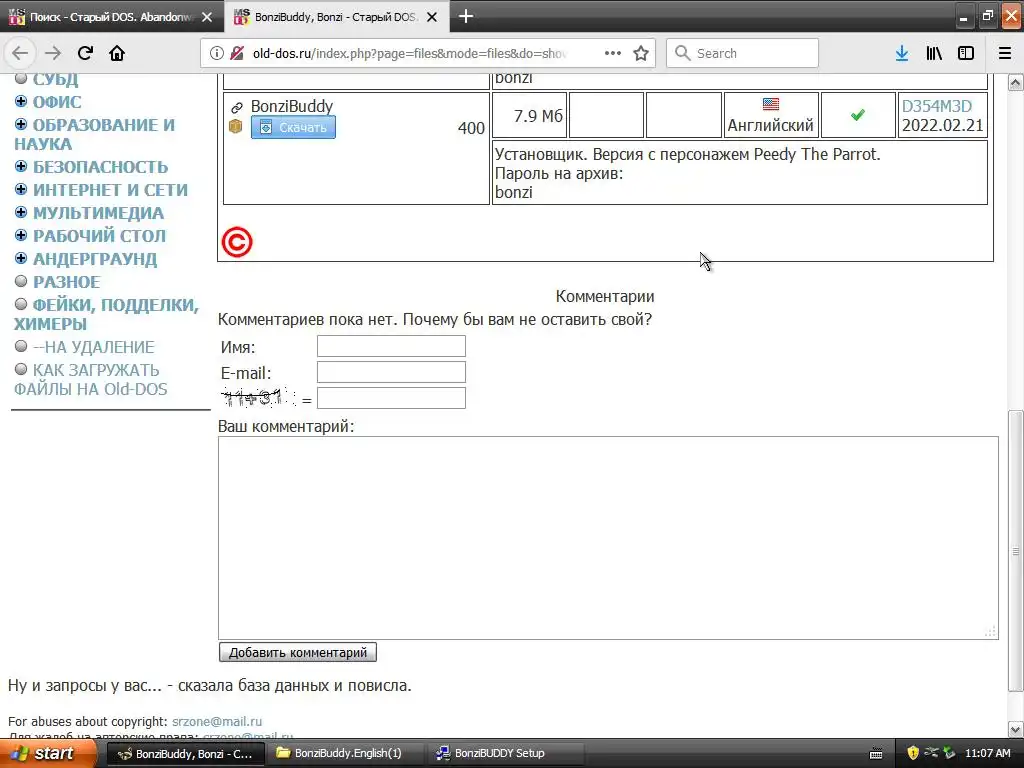Download BonziBuddy with the Скачать button

(x=293, y=127)
